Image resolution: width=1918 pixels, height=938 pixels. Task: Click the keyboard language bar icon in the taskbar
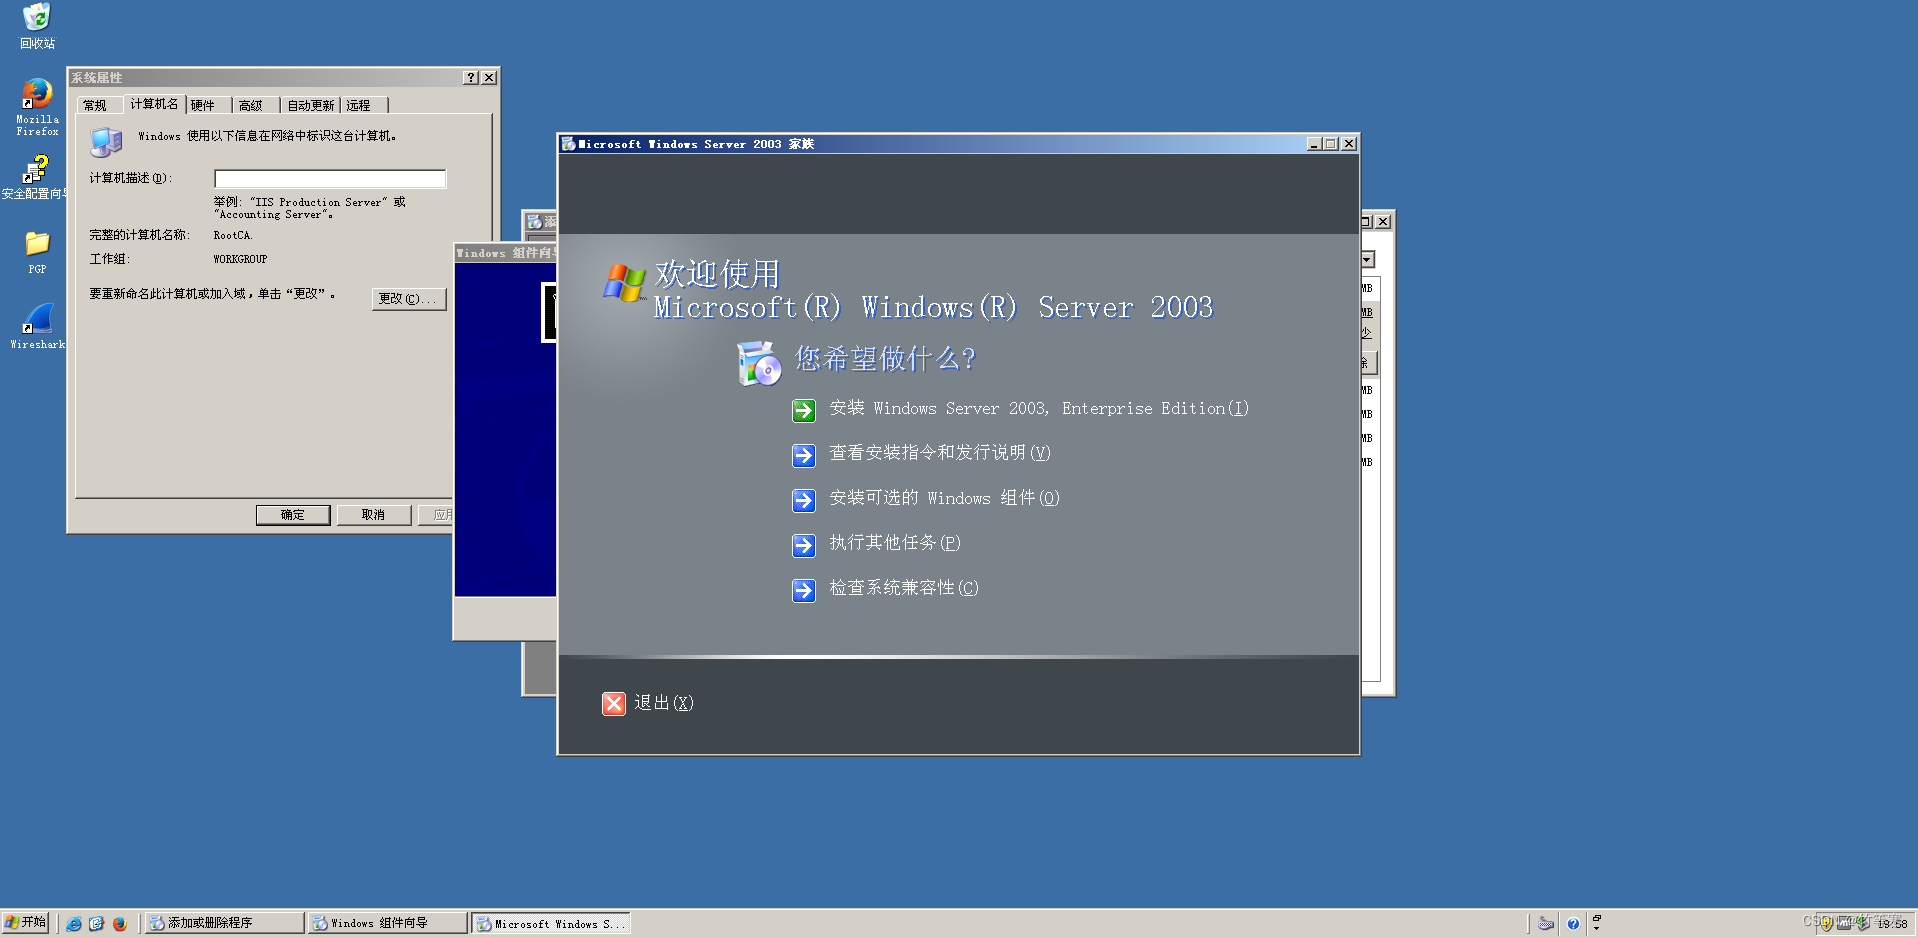tap(1546, 924)
